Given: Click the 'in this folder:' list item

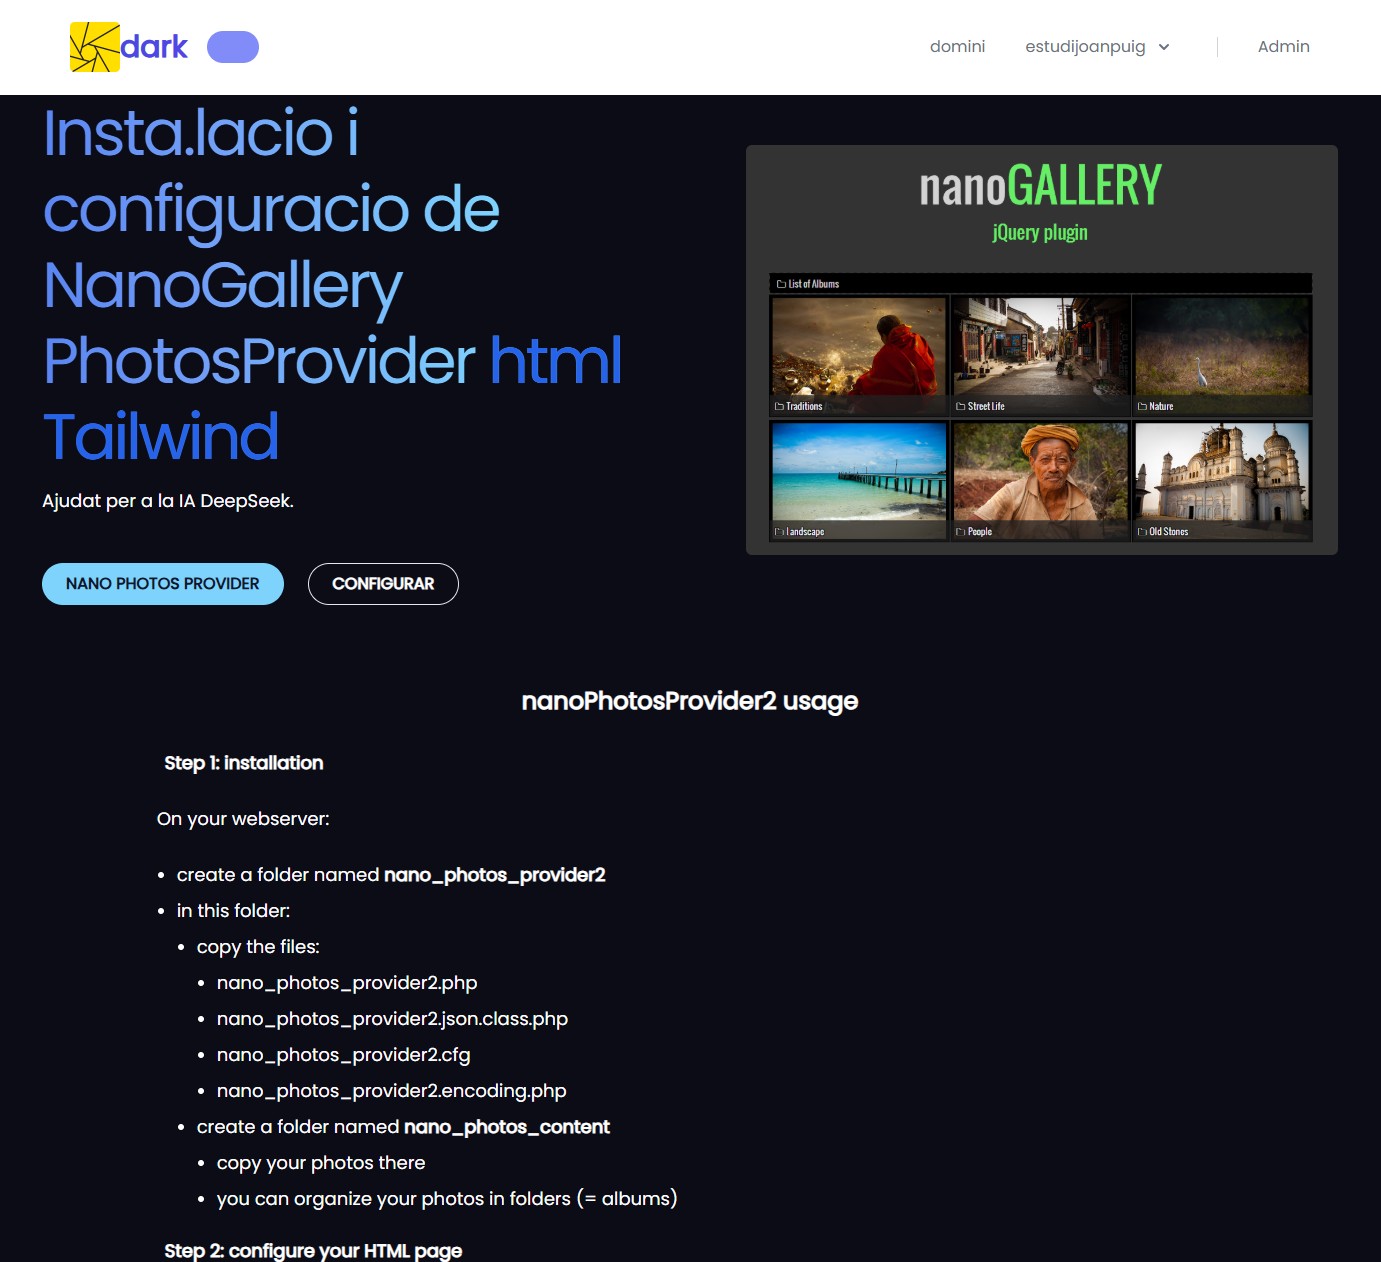Looking at the screenshot, I should click(x=233, y=911).
